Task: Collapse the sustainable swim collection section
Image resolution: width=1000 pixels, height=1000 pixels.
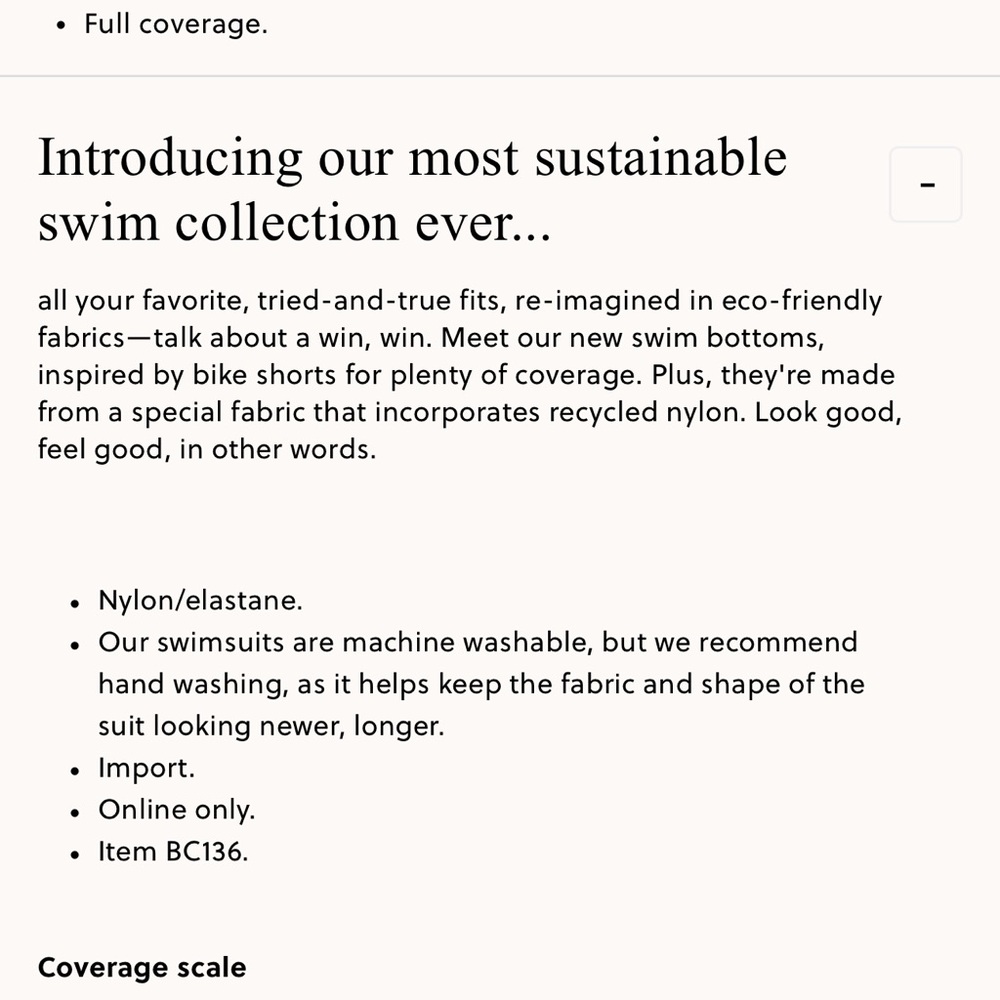Action: pos(925,184)
